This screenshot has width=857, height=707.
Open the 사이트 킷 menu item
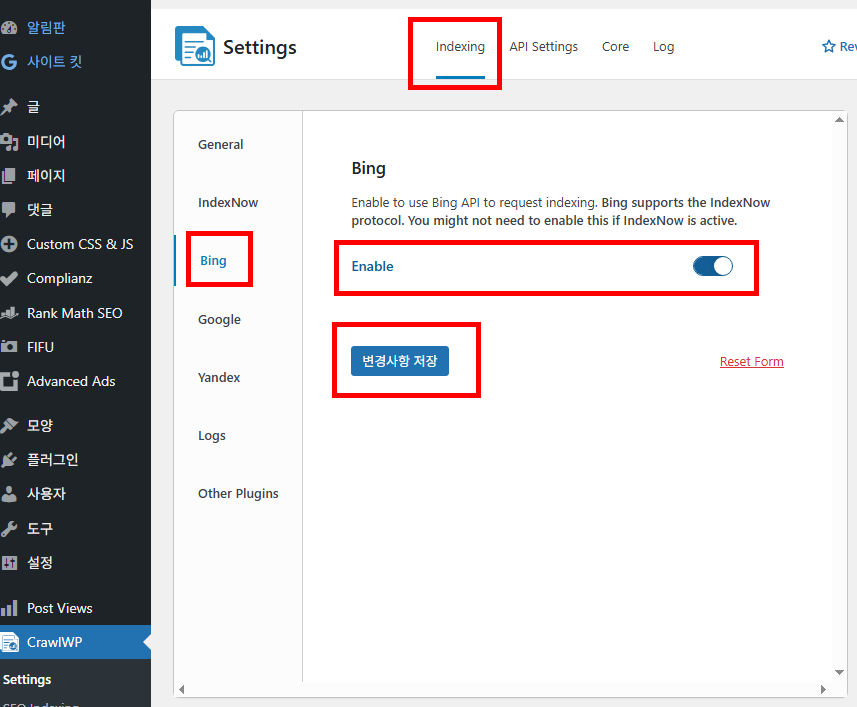coord(54,62)
